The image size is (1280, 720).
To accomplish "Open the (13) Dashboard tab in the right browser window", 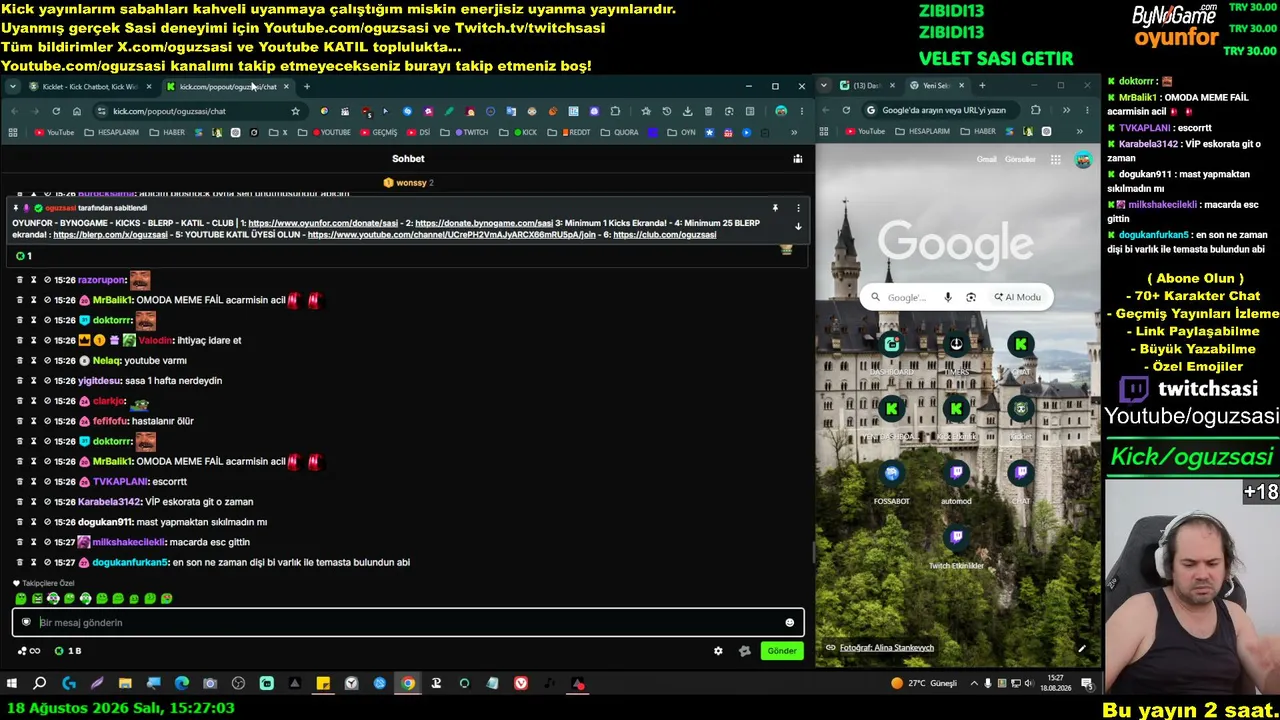I will (866, 86).
